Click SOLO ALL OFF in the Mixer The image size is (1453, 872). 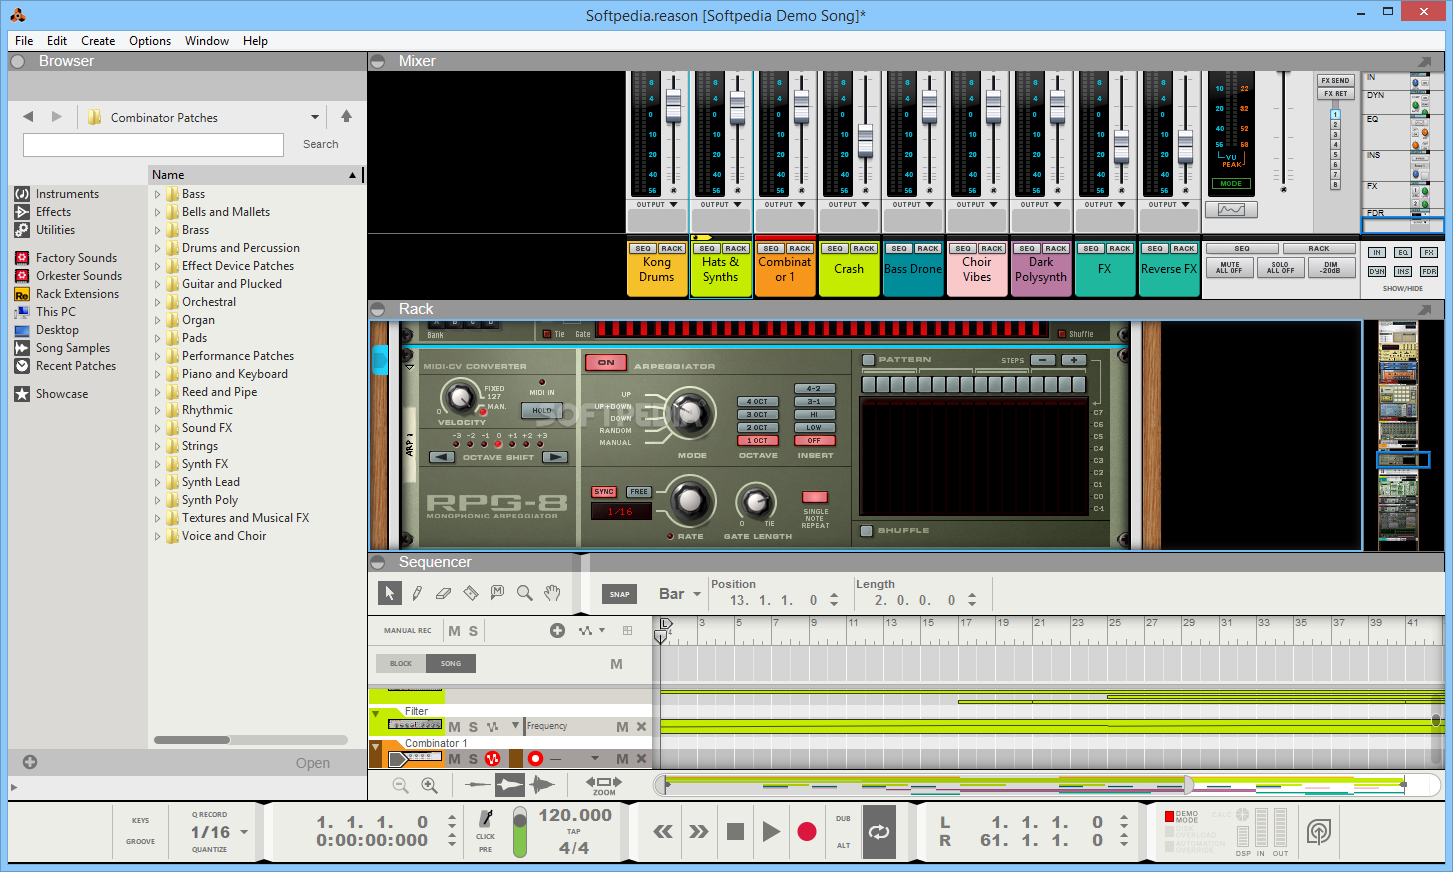(x=1281, y=268)
